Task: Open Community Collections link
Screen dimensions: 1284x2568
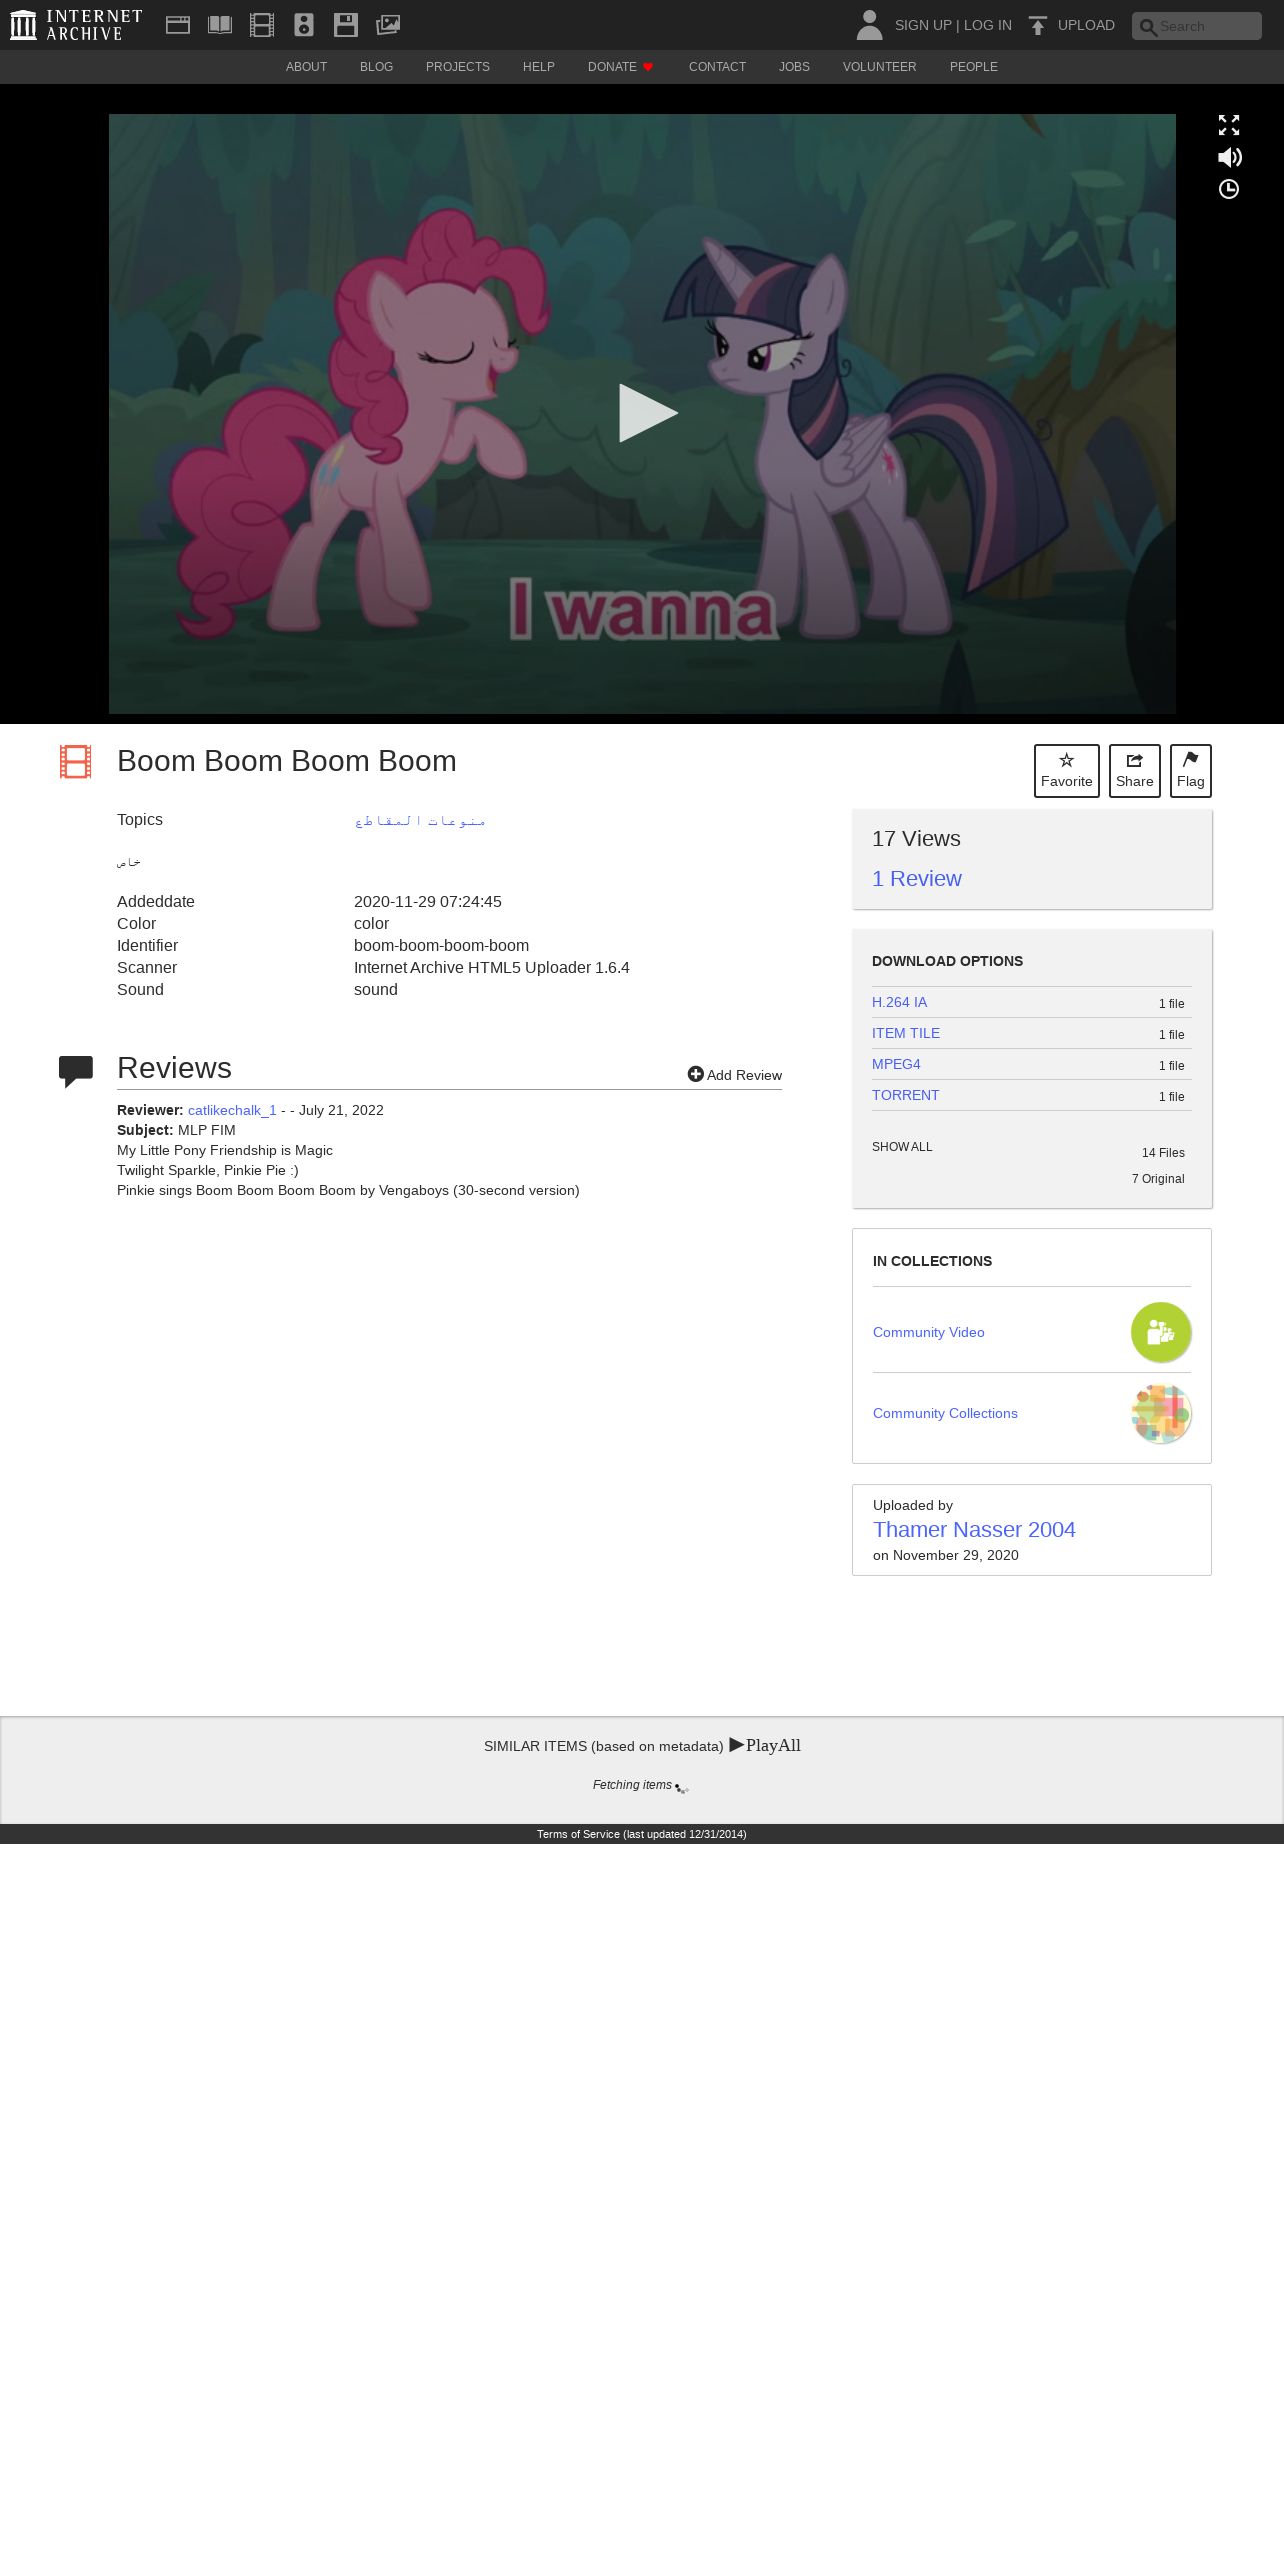Action: click(945, 1413)
